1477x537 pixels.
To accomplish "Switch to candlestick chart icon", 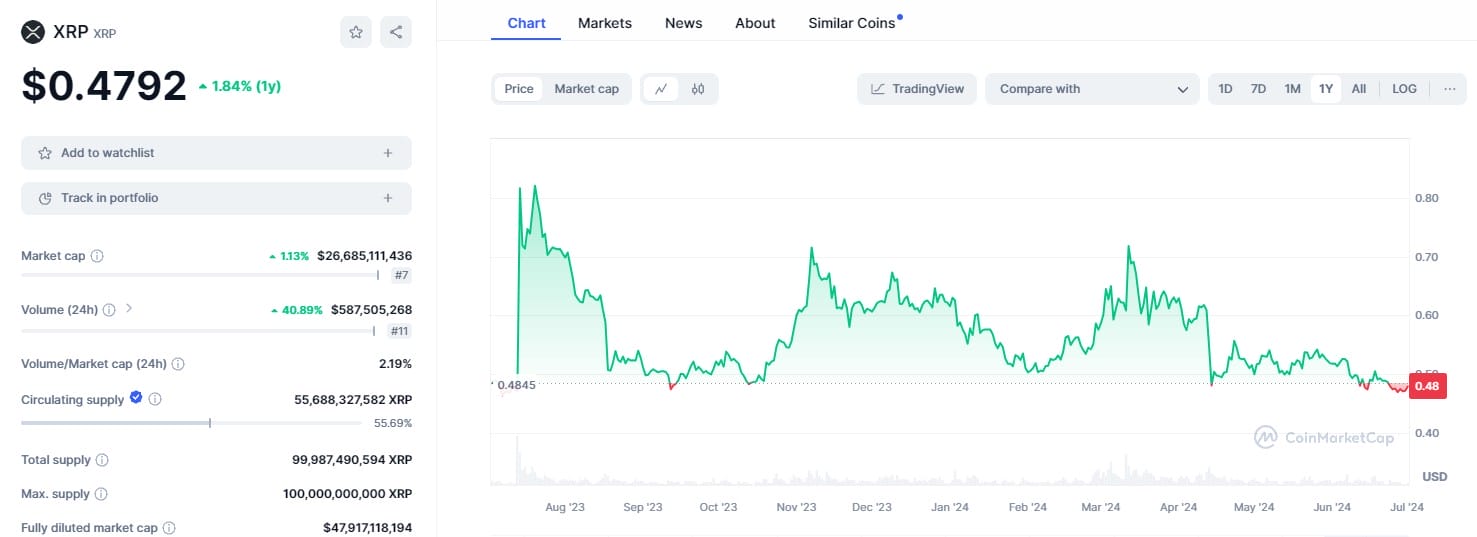I will click(698, 89).
